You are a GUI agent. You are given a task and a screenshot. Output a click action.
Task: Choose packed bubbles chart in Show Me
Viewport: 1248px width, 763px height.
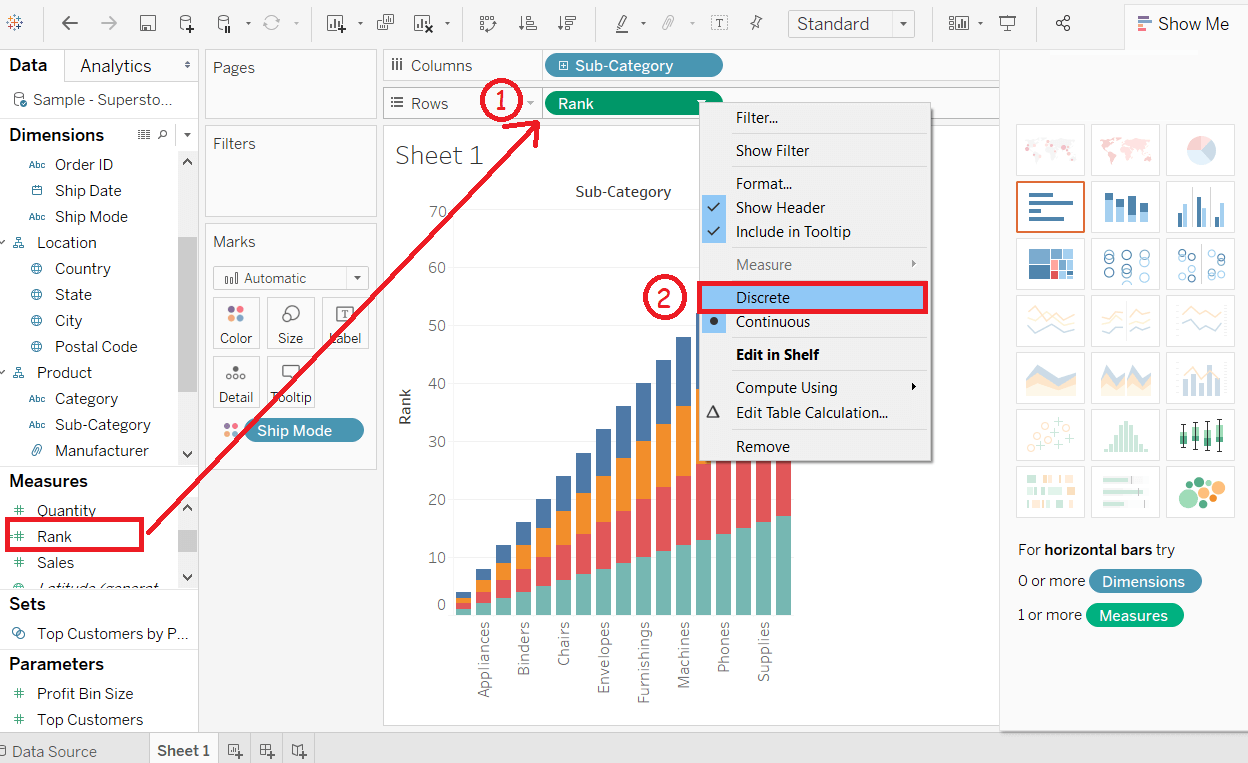[x=1200, y=492]
